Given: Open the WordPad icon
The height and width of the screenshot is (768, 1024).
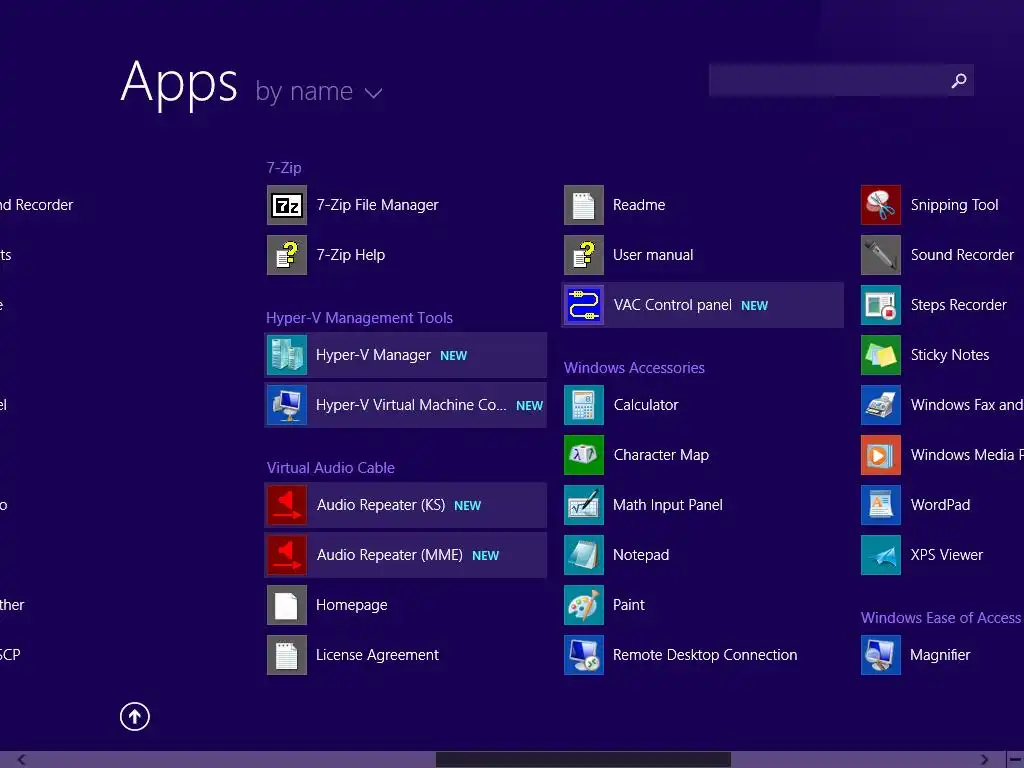Looking at the screenshot, I should click(881, 505).
